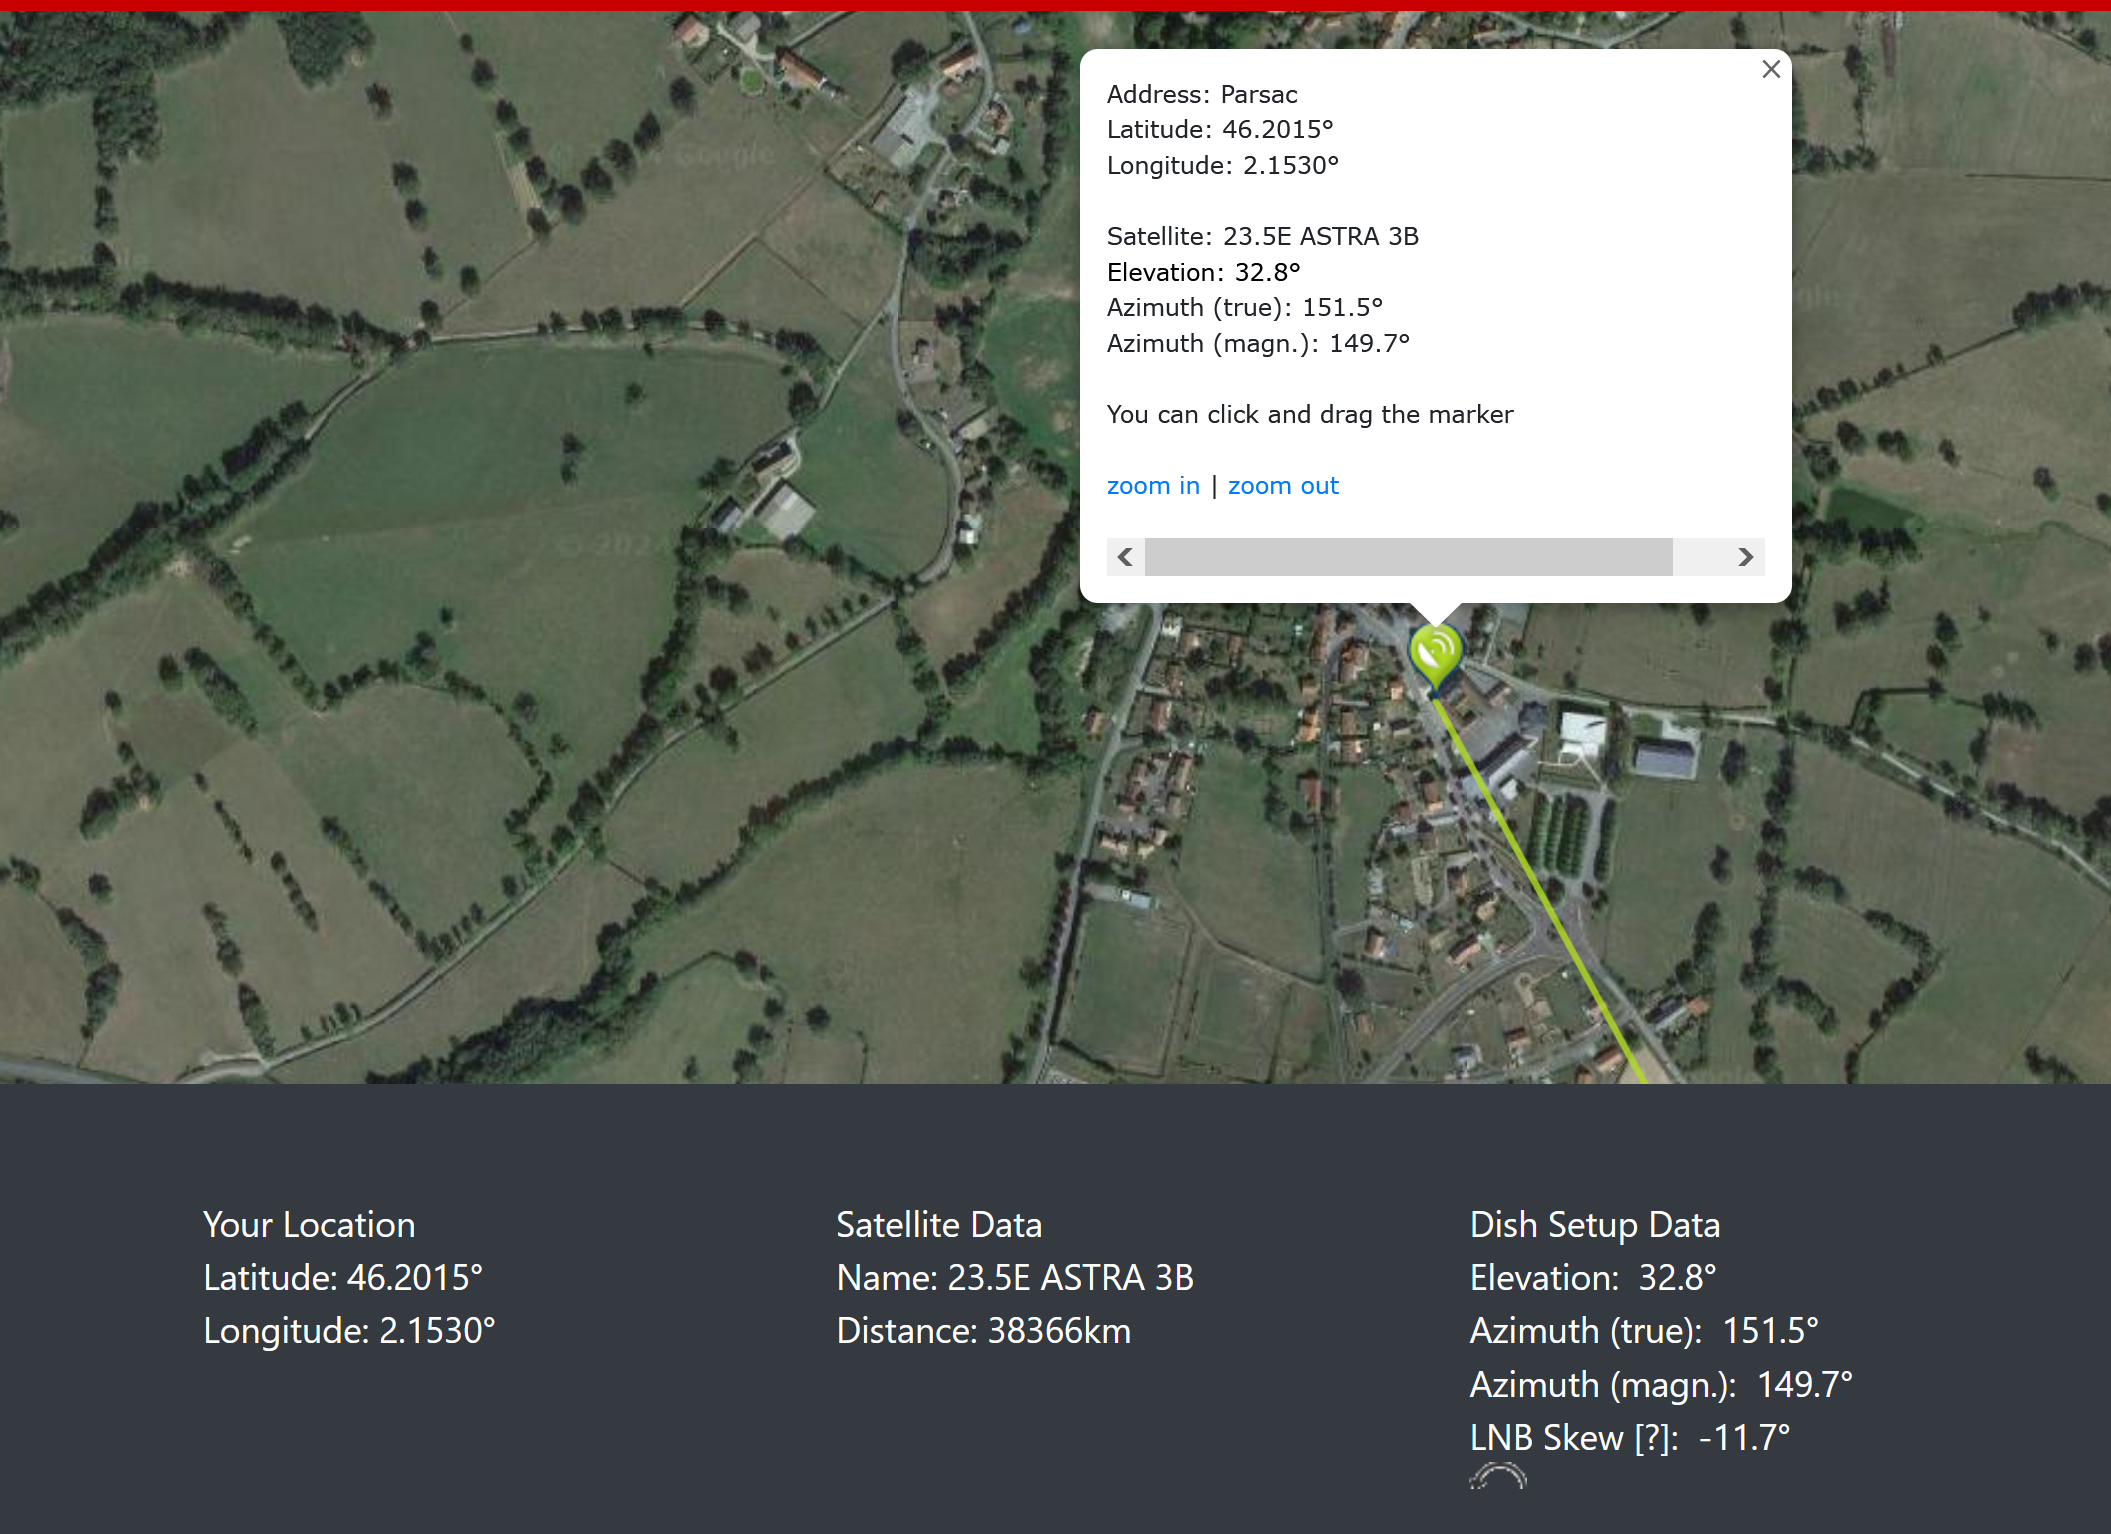Viewport: 2111px width, 1534px height.
Task: Click the popup scrollbar left arrow
Action: 1125,557
